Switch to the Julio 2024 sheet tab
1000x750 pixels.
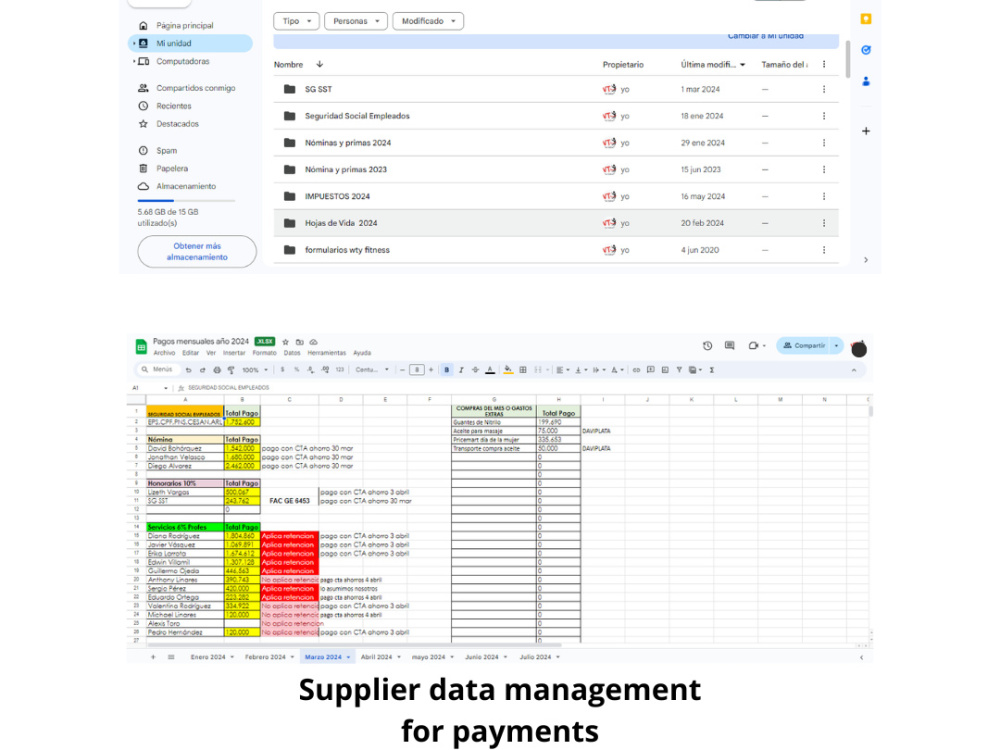point(535,657)
